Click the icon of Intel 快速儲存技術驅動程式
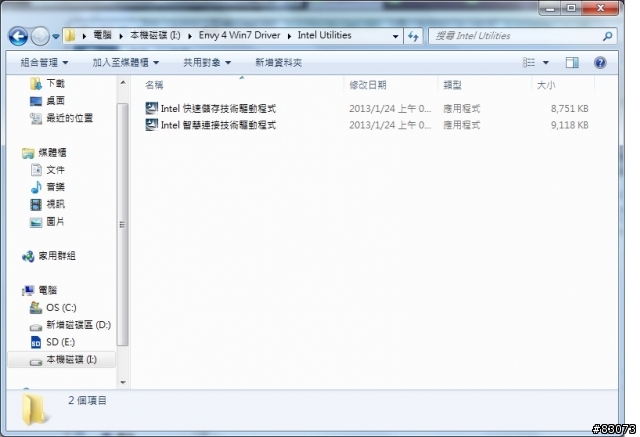Viewport: 640px width, 437px height. pos(151,108)
